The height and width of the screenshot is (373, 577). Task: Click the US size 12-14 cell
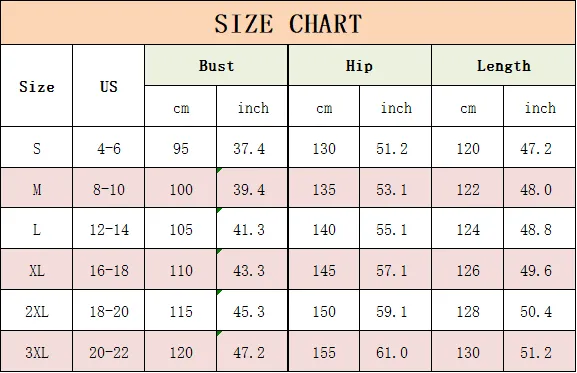[x=109, y=229]
